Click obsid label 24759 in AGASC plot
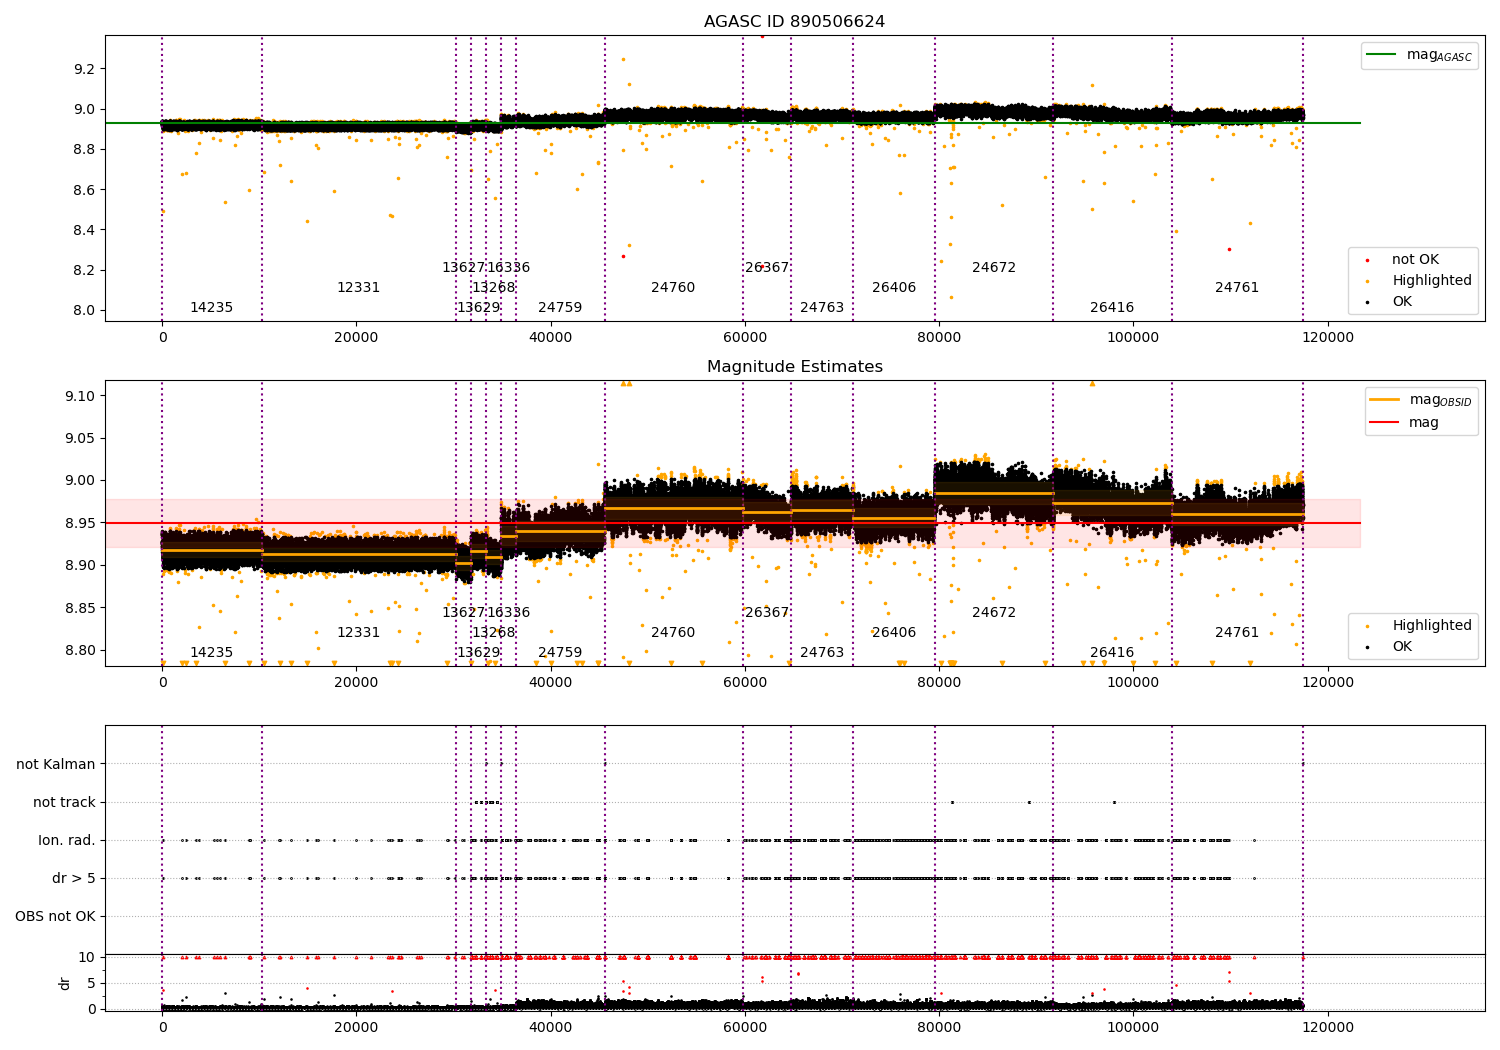The width and height of the screenshot is (1500, 1050). 560,308
